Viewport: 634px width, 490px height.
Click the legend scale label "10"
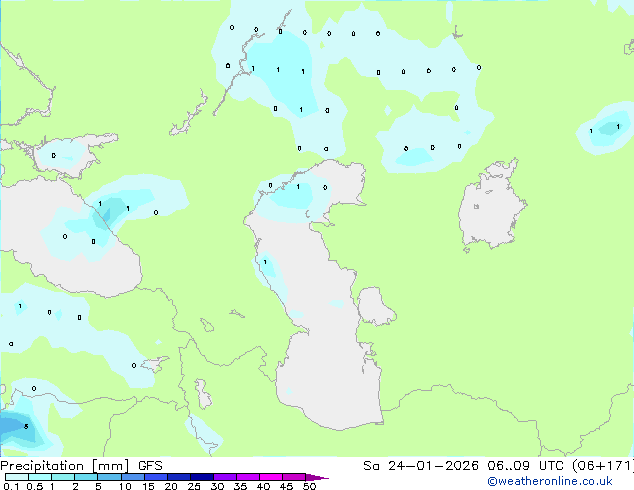tap(125, 486)
